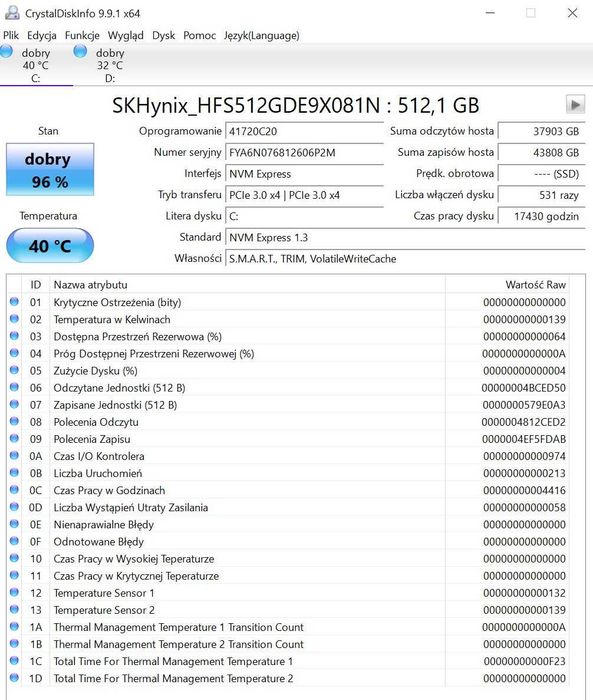Viewport: 593px width, 700px height.
Task: Click status icon for Liczba Wystąpień Utraty Zasilania
Action: [x=14, y=507]
